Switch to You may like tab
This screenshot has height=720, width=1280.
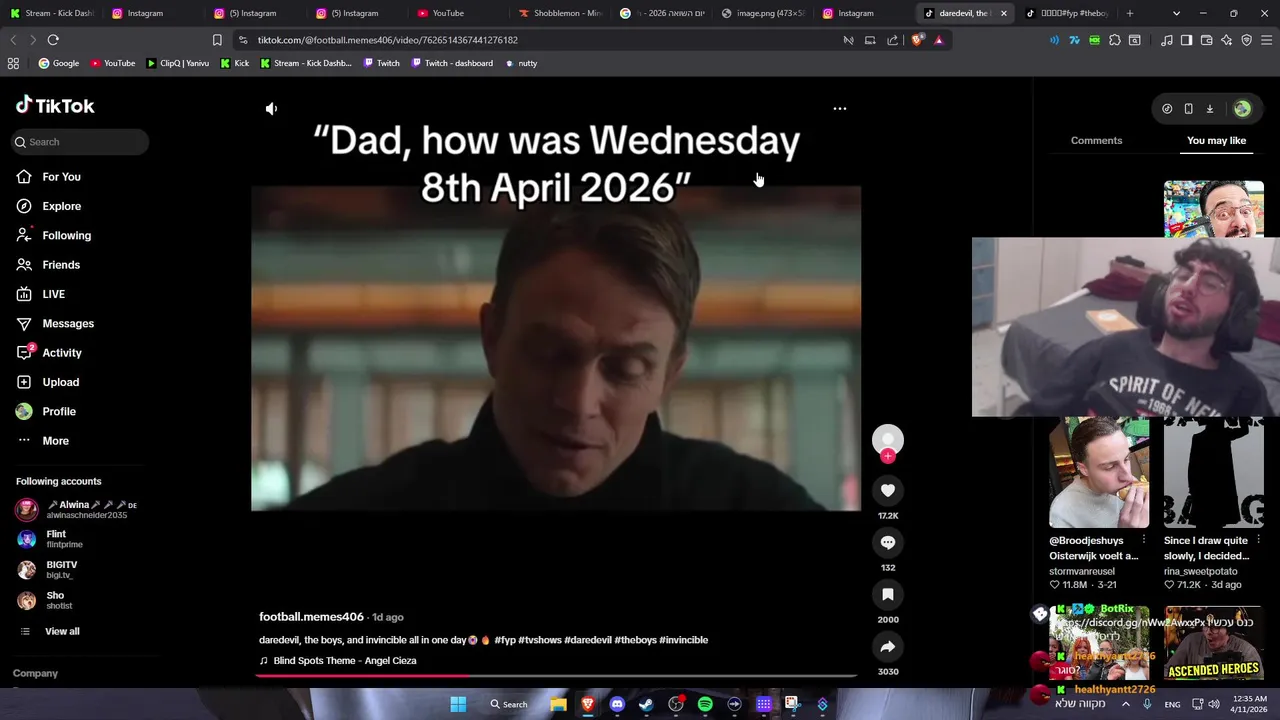[x=1216, y=140]
